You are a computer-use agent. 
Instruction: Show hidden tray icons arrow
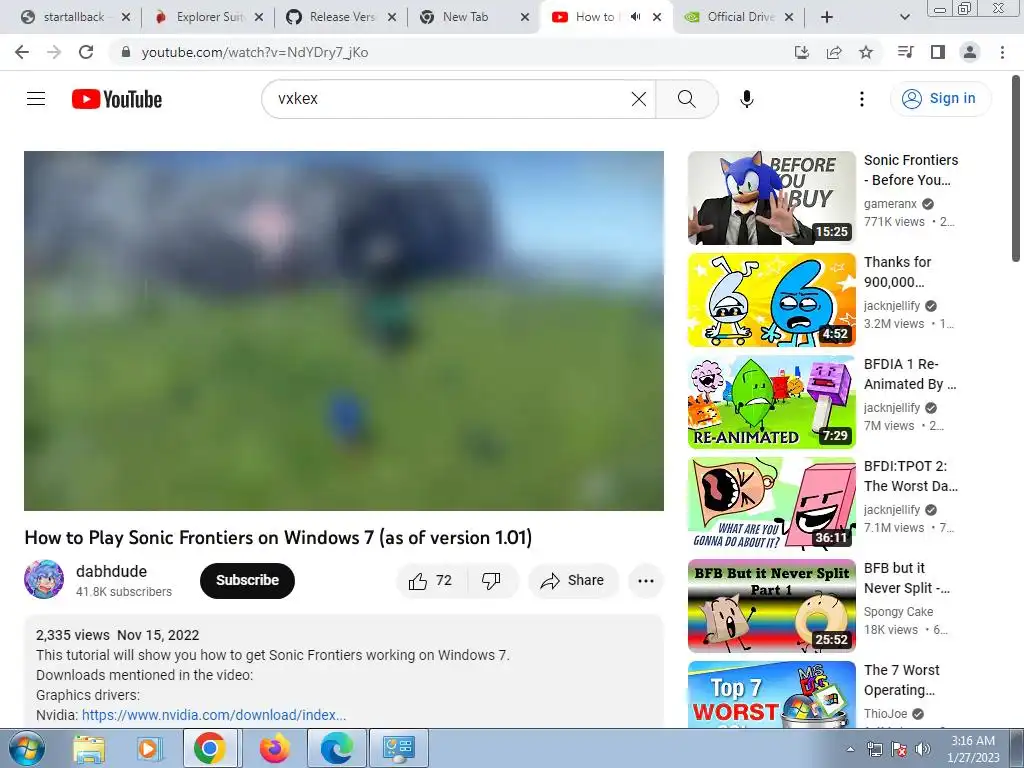click(x=850, y=749)
